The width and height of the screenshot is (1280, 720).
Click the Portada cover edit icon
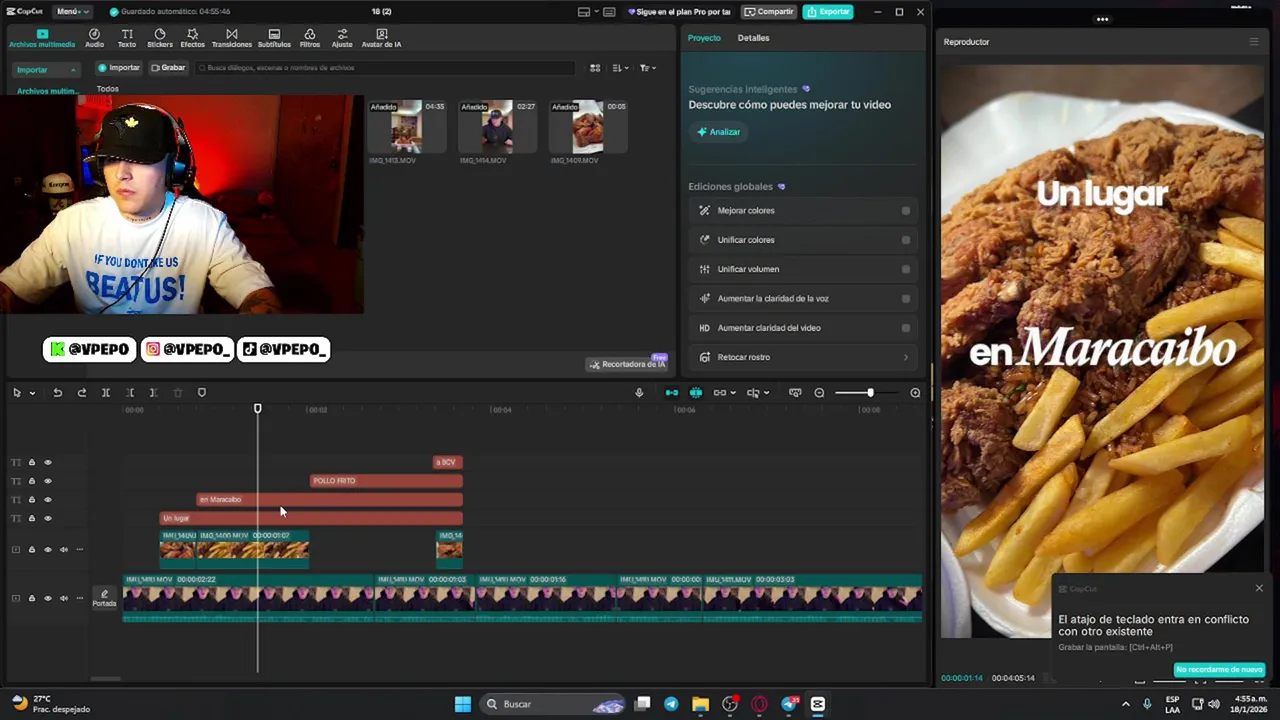coord(104,598)
